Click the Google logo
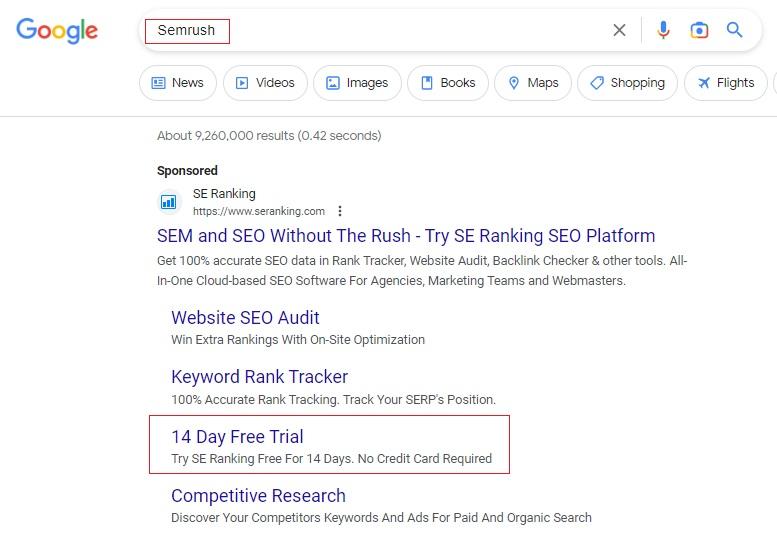The width and height of the screenshot is (777, 549). 57,30
